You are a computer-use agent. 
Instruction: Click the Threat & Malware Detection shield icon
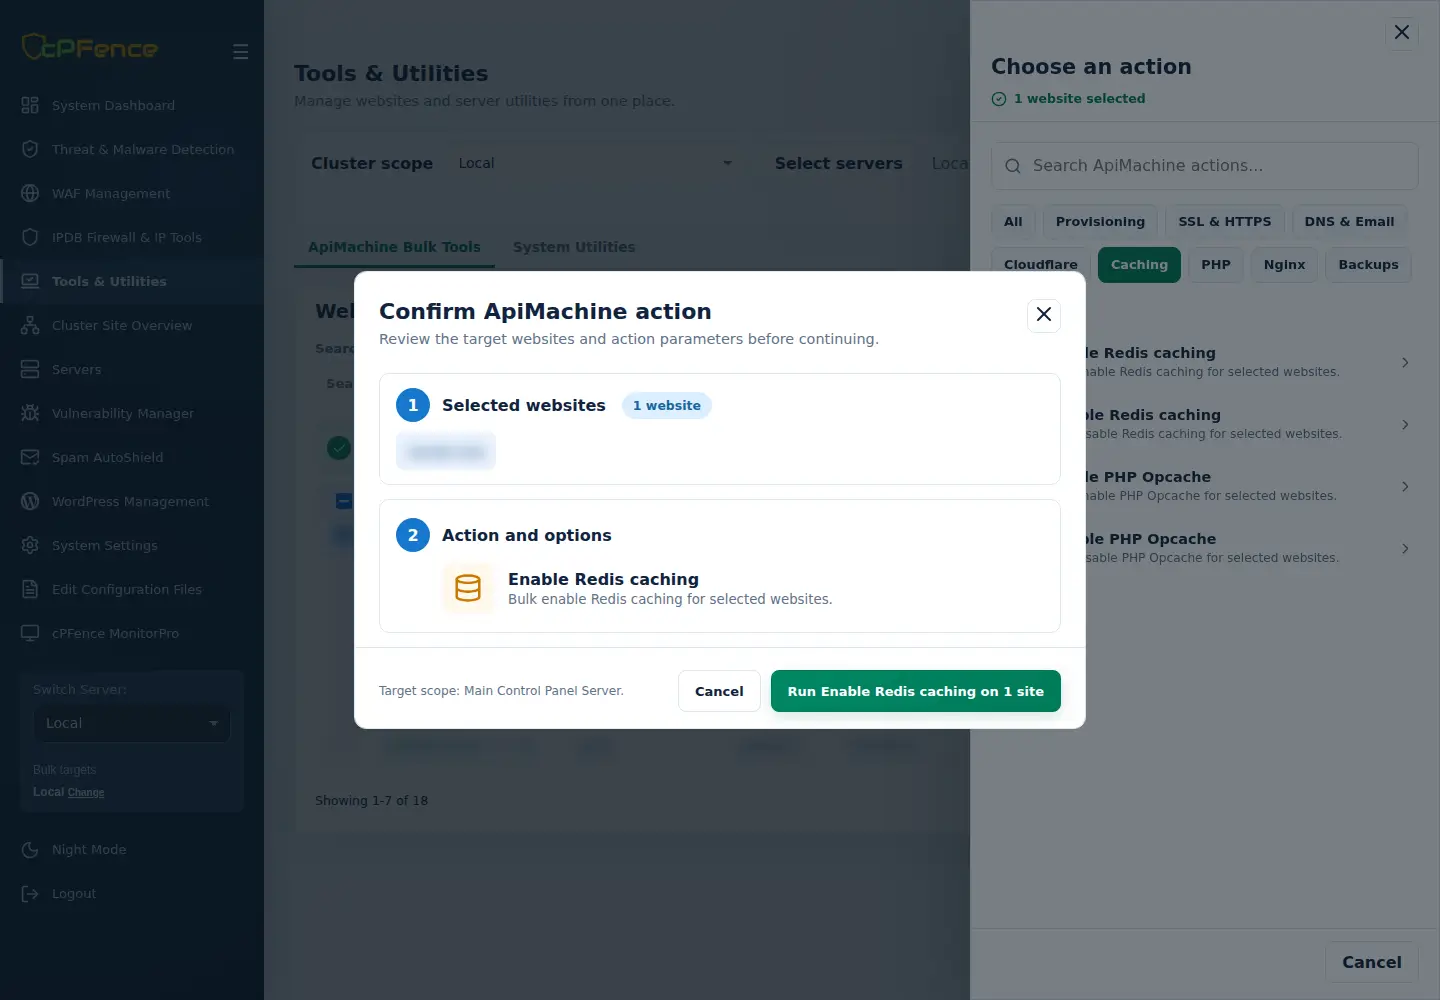[30, 149]
